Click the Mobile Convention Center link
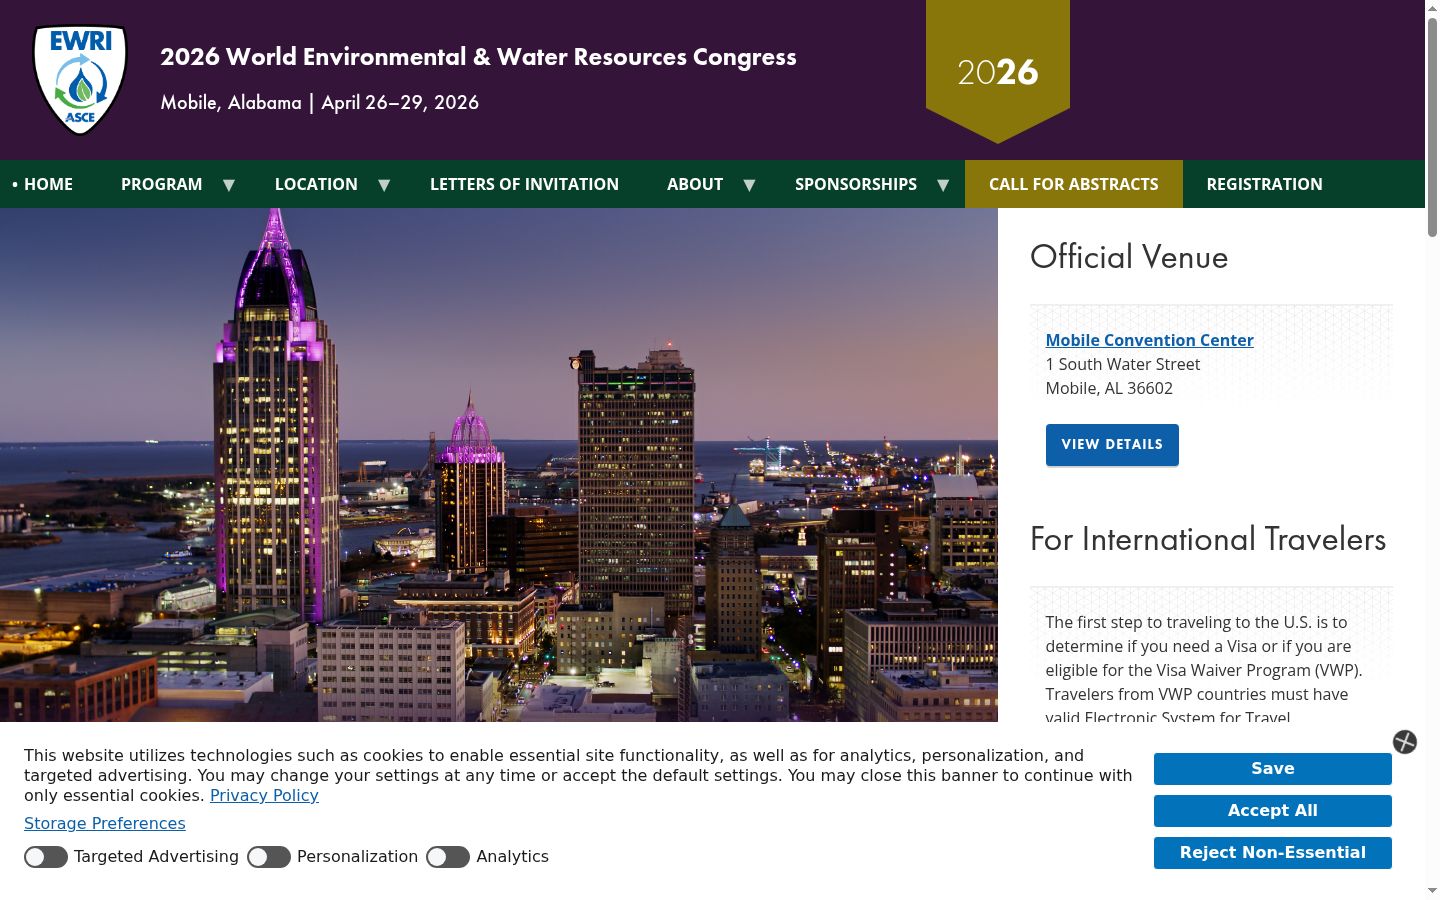This screenshot has width=1440, height=900. pyautogui.click(x=1149, y=340)
